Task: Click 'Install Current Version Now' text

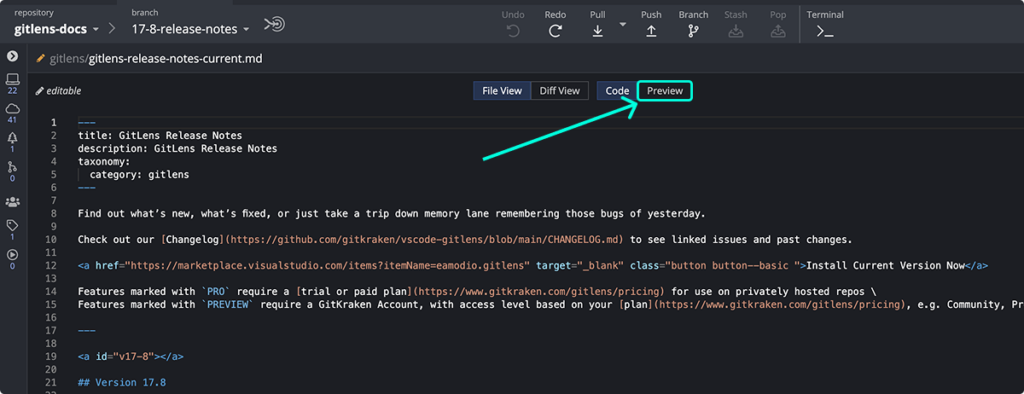Action: [886, 265]
